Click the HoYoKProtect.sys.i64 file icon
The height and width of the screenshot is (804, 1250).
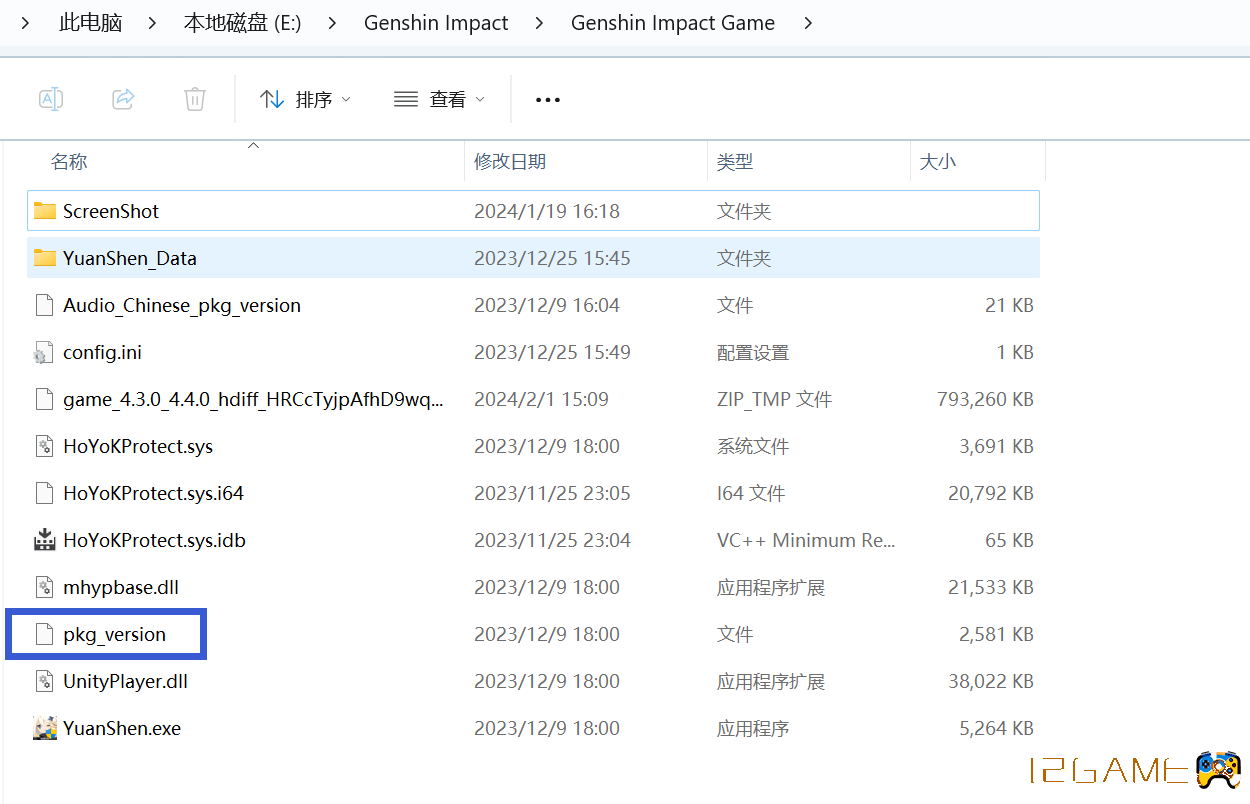point(44,493)
